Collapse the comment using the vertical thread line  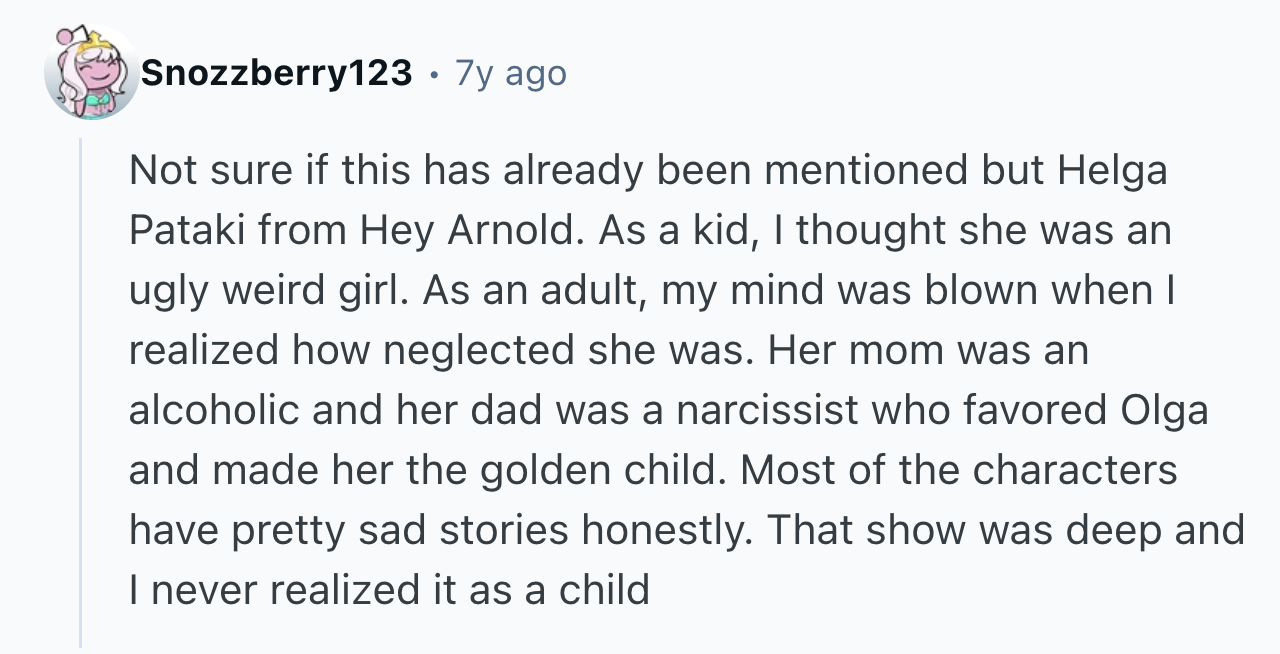(x=81, y=393)
